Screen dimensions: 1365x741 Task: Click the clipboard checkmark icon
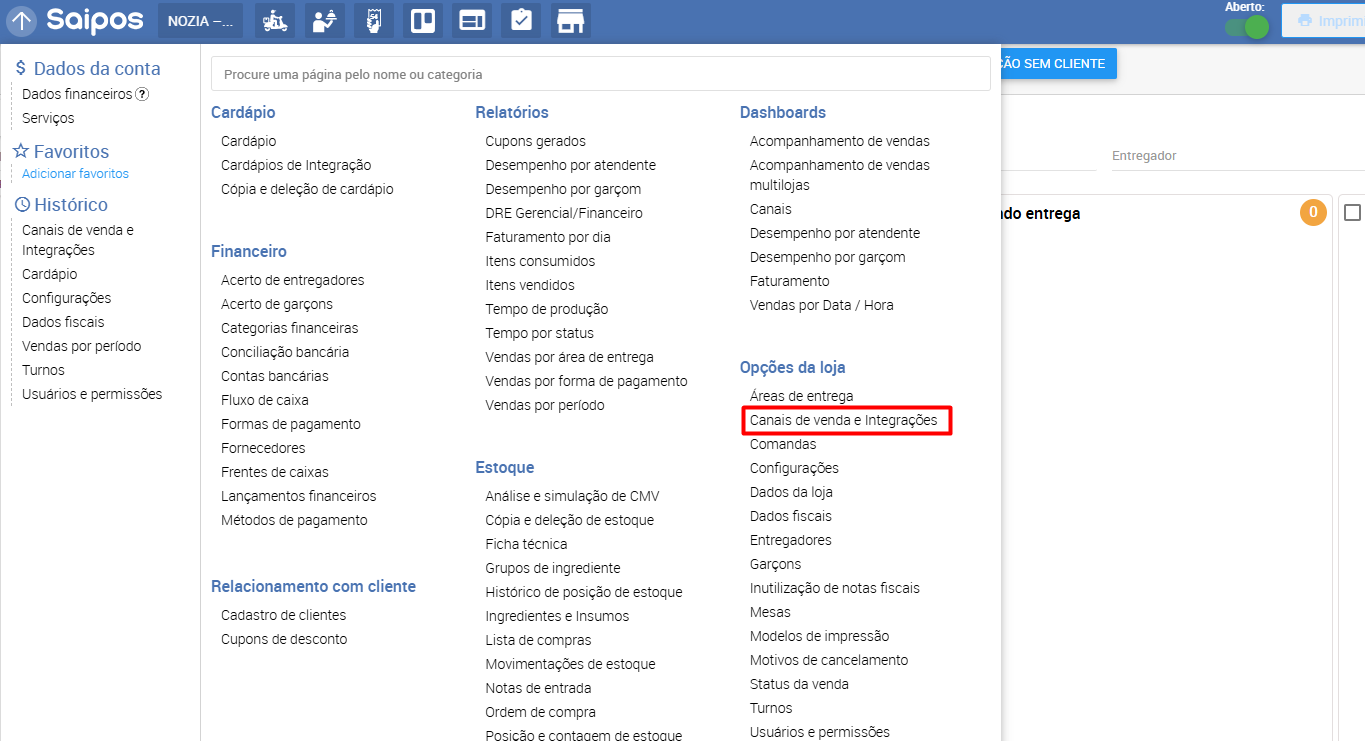click(521, 21)
